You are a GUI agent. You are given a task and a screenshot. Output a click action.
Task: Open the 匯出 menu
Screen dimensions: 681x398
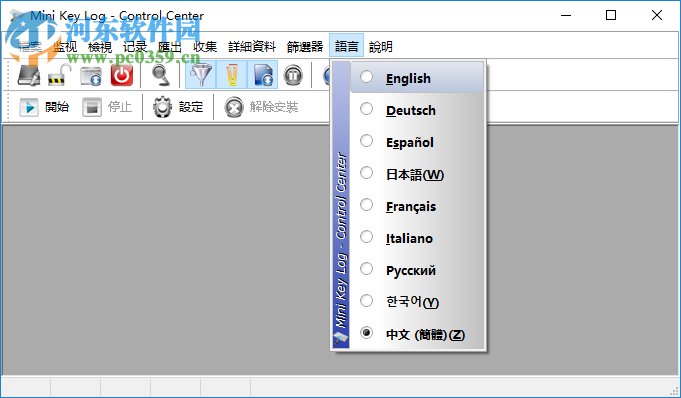click(x=170, y=46)
